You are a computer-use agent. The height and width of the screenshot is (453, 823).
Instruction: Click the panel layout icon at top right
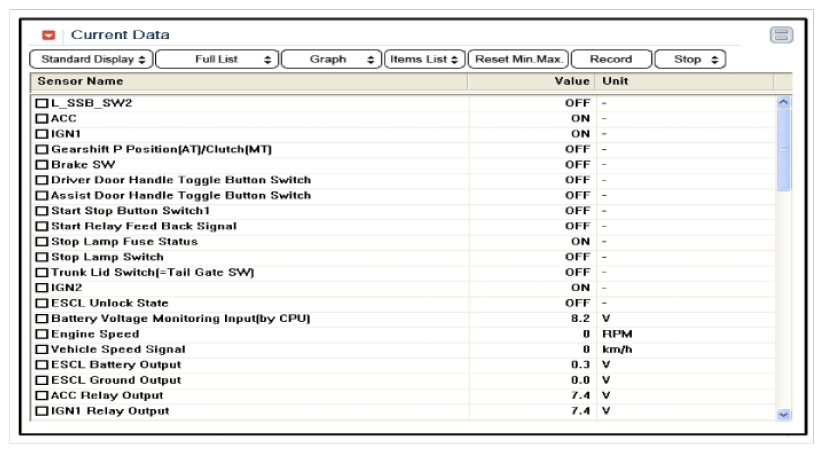(x=781, y=35)
